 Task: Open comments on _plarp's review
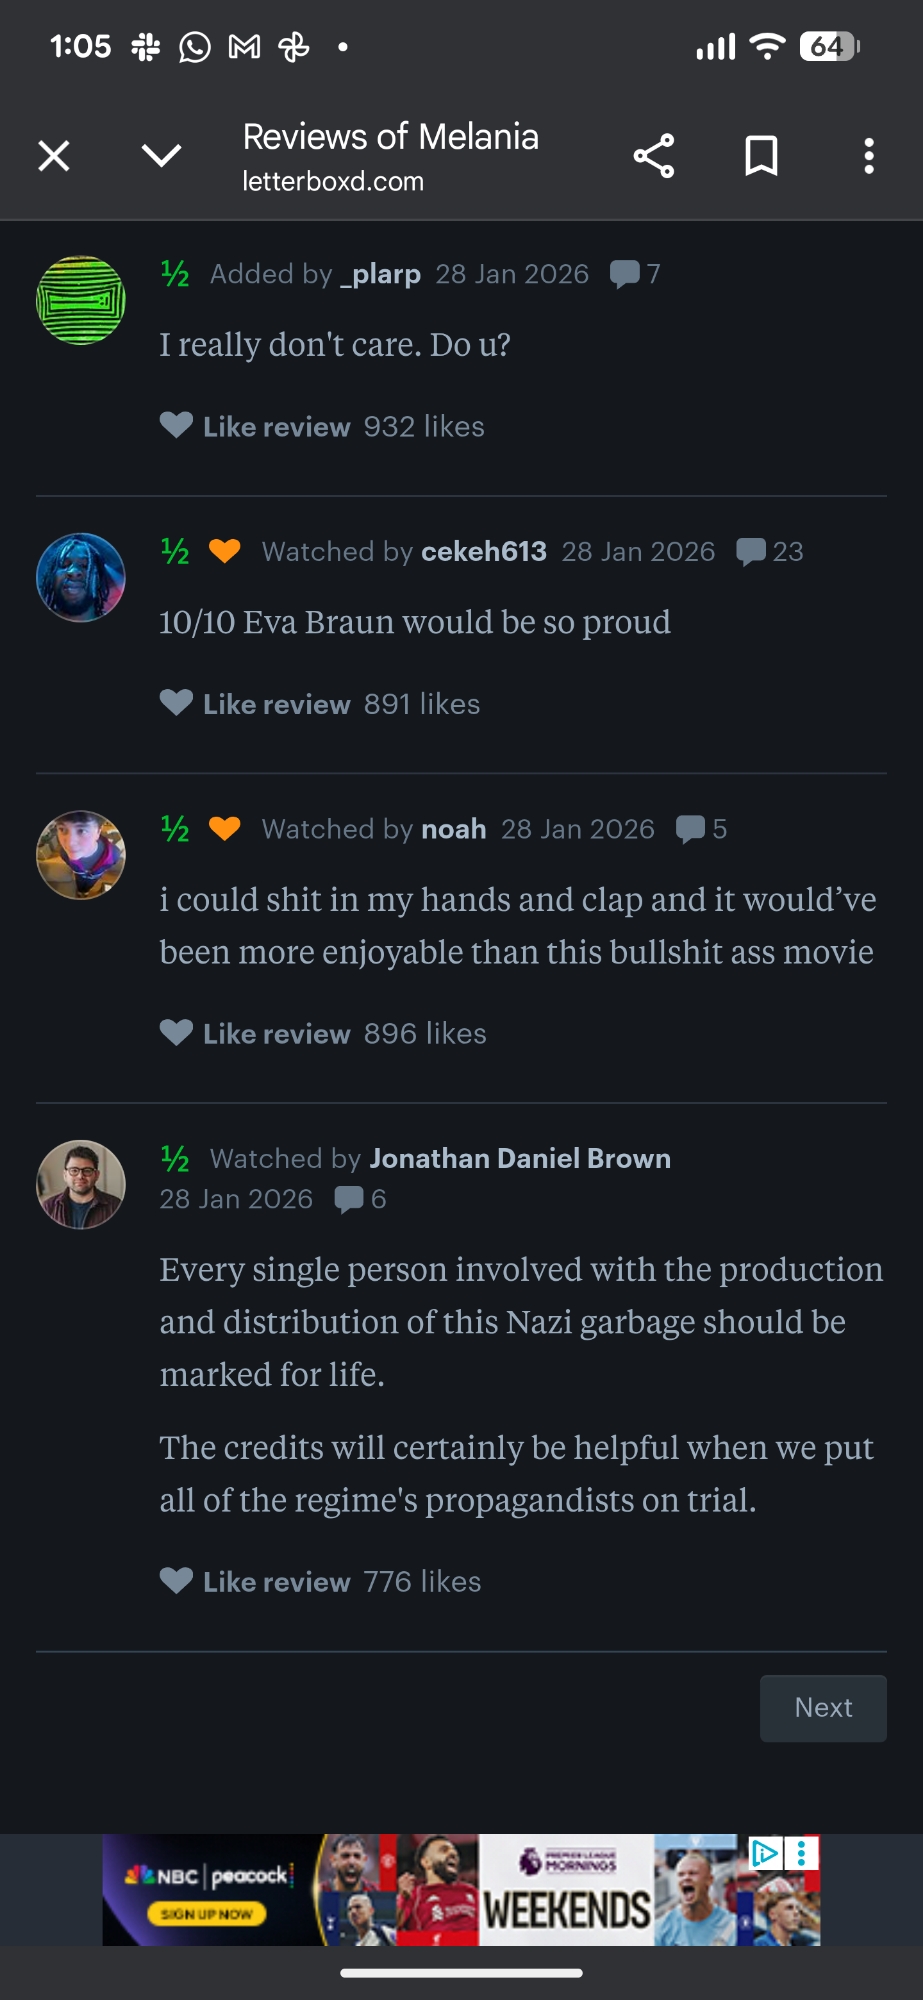point(634,274)
